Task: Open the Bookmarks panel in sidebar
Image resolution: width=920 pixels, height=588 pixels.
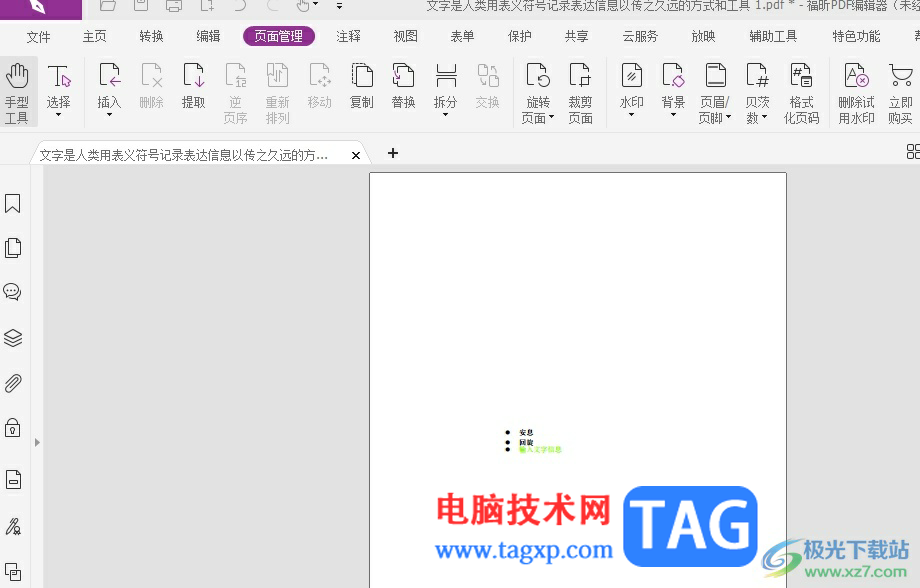Action: click(x=13, y=204)
